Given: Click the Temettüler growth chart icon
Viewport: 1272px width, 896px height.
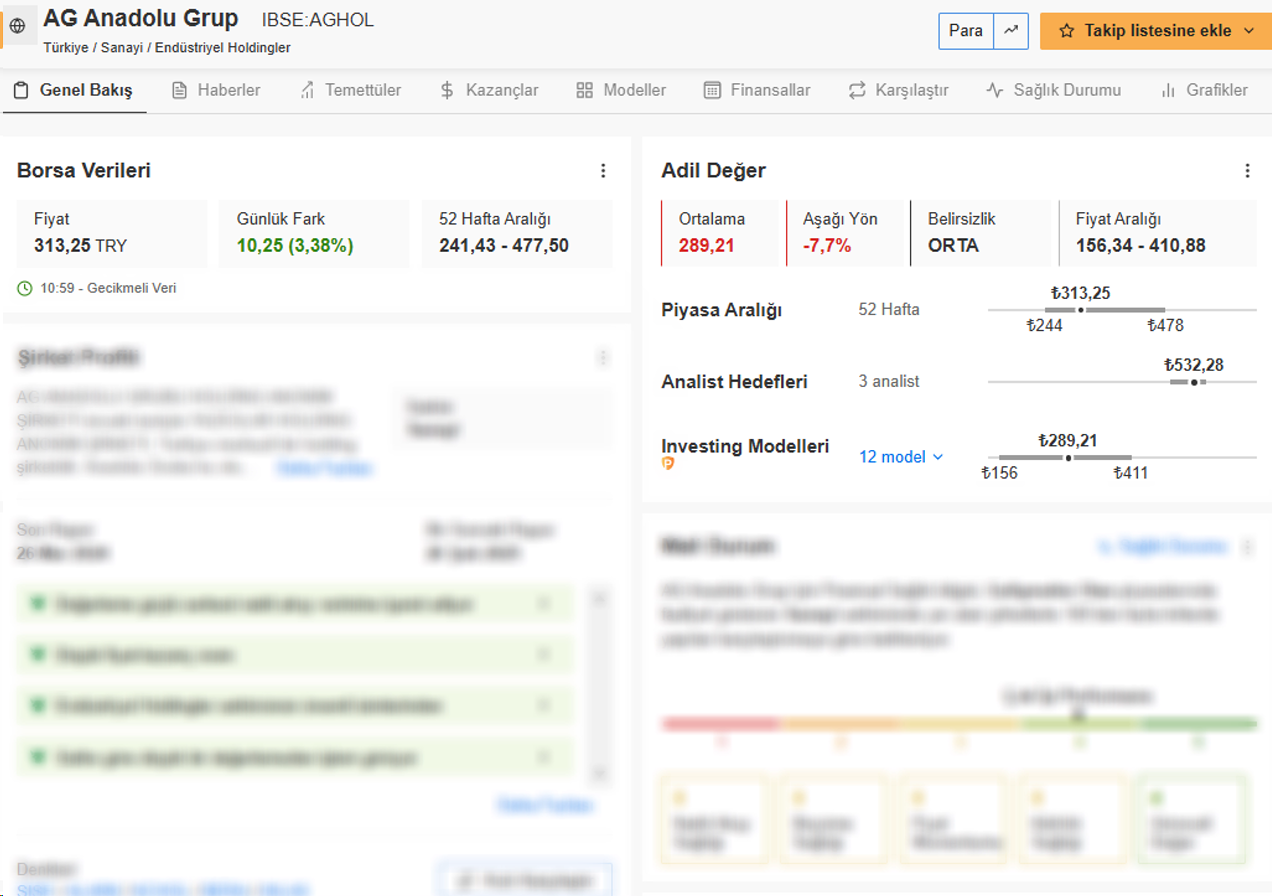Looking at the screenshot, I should (x=308, y=90).
